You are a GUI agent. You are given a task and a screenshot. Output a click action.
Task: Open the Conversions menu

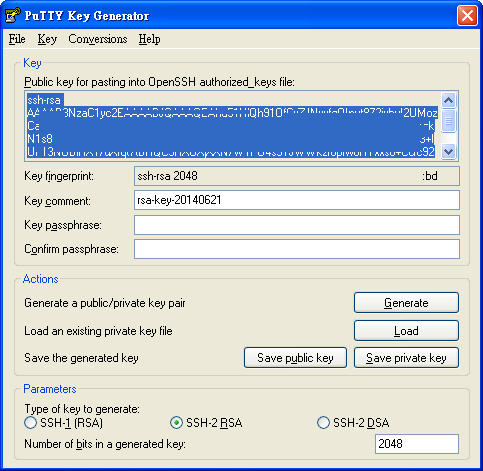(98, 39)
